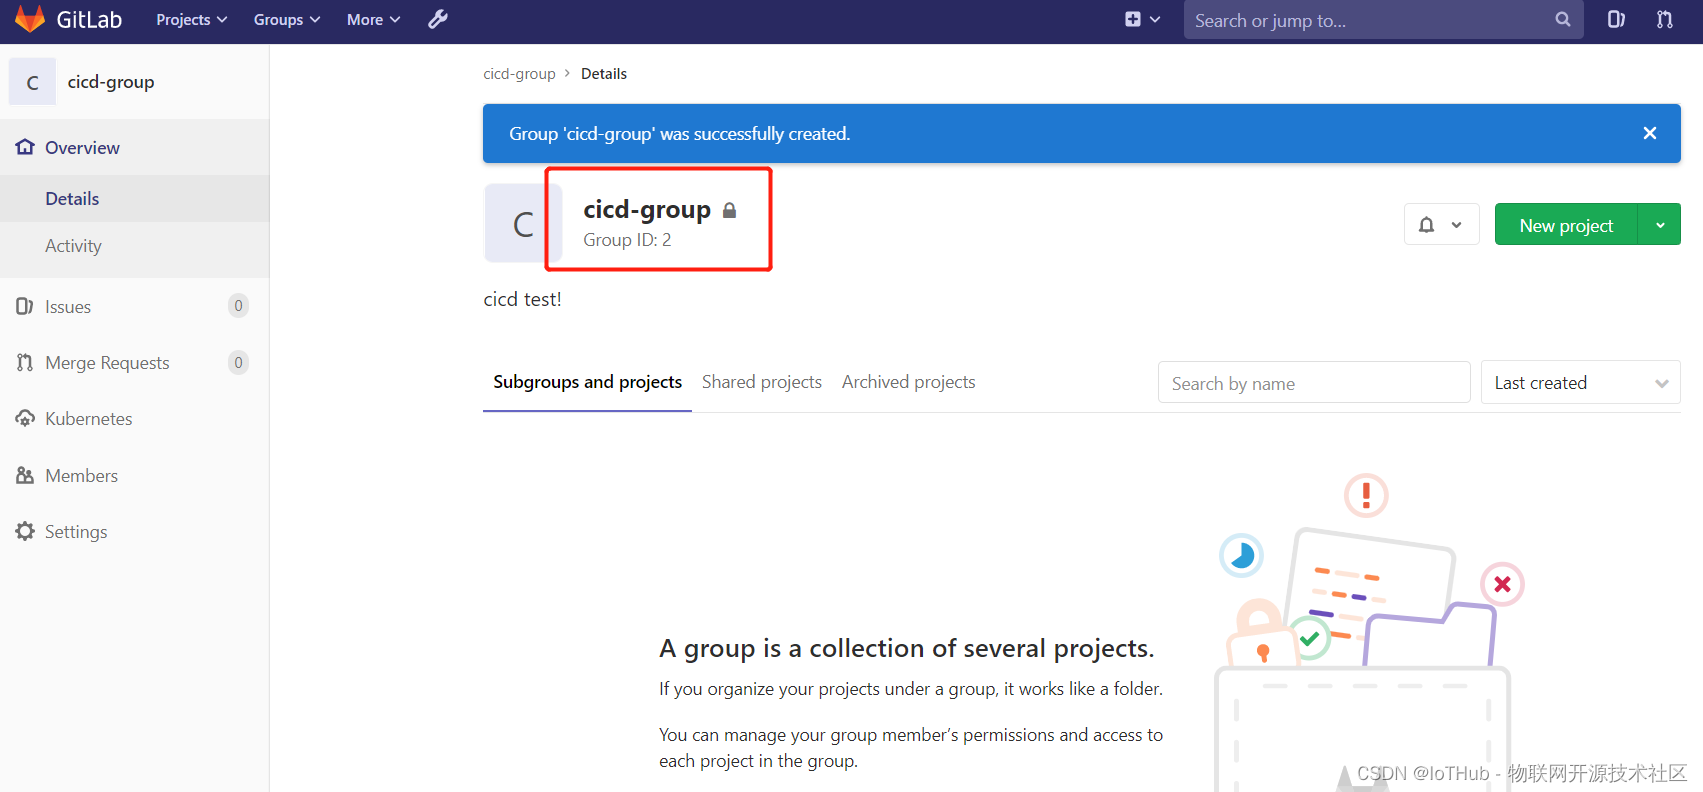Viewport: 1703px width, 792px height.
Task: Open Kubernetes in the sidebar
Action: pyautogui.click(x=134, y=418)
